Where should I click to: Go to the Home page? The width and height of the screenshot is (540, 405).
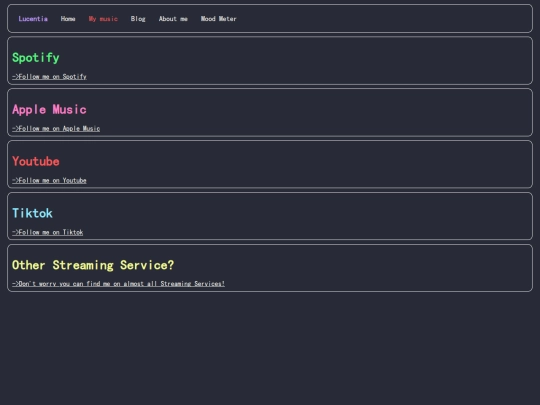tap(68, 19)
